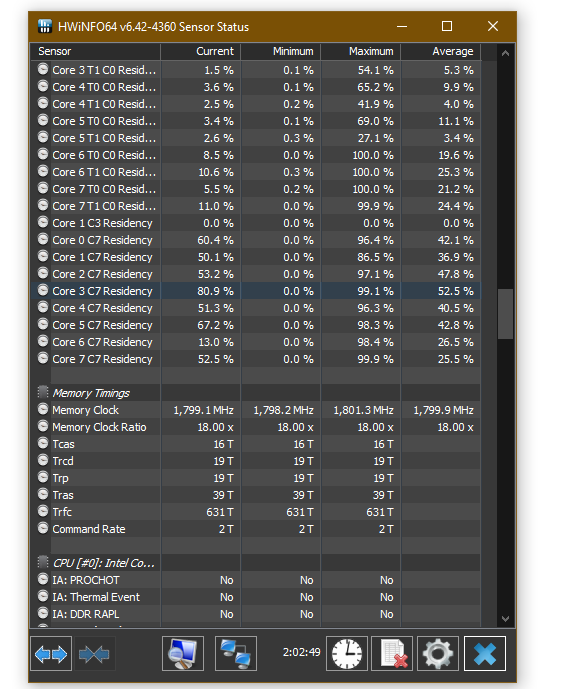Select the CPU [#0]: Intel Co... group header
The image size is (574, 689).
[255, 563]
